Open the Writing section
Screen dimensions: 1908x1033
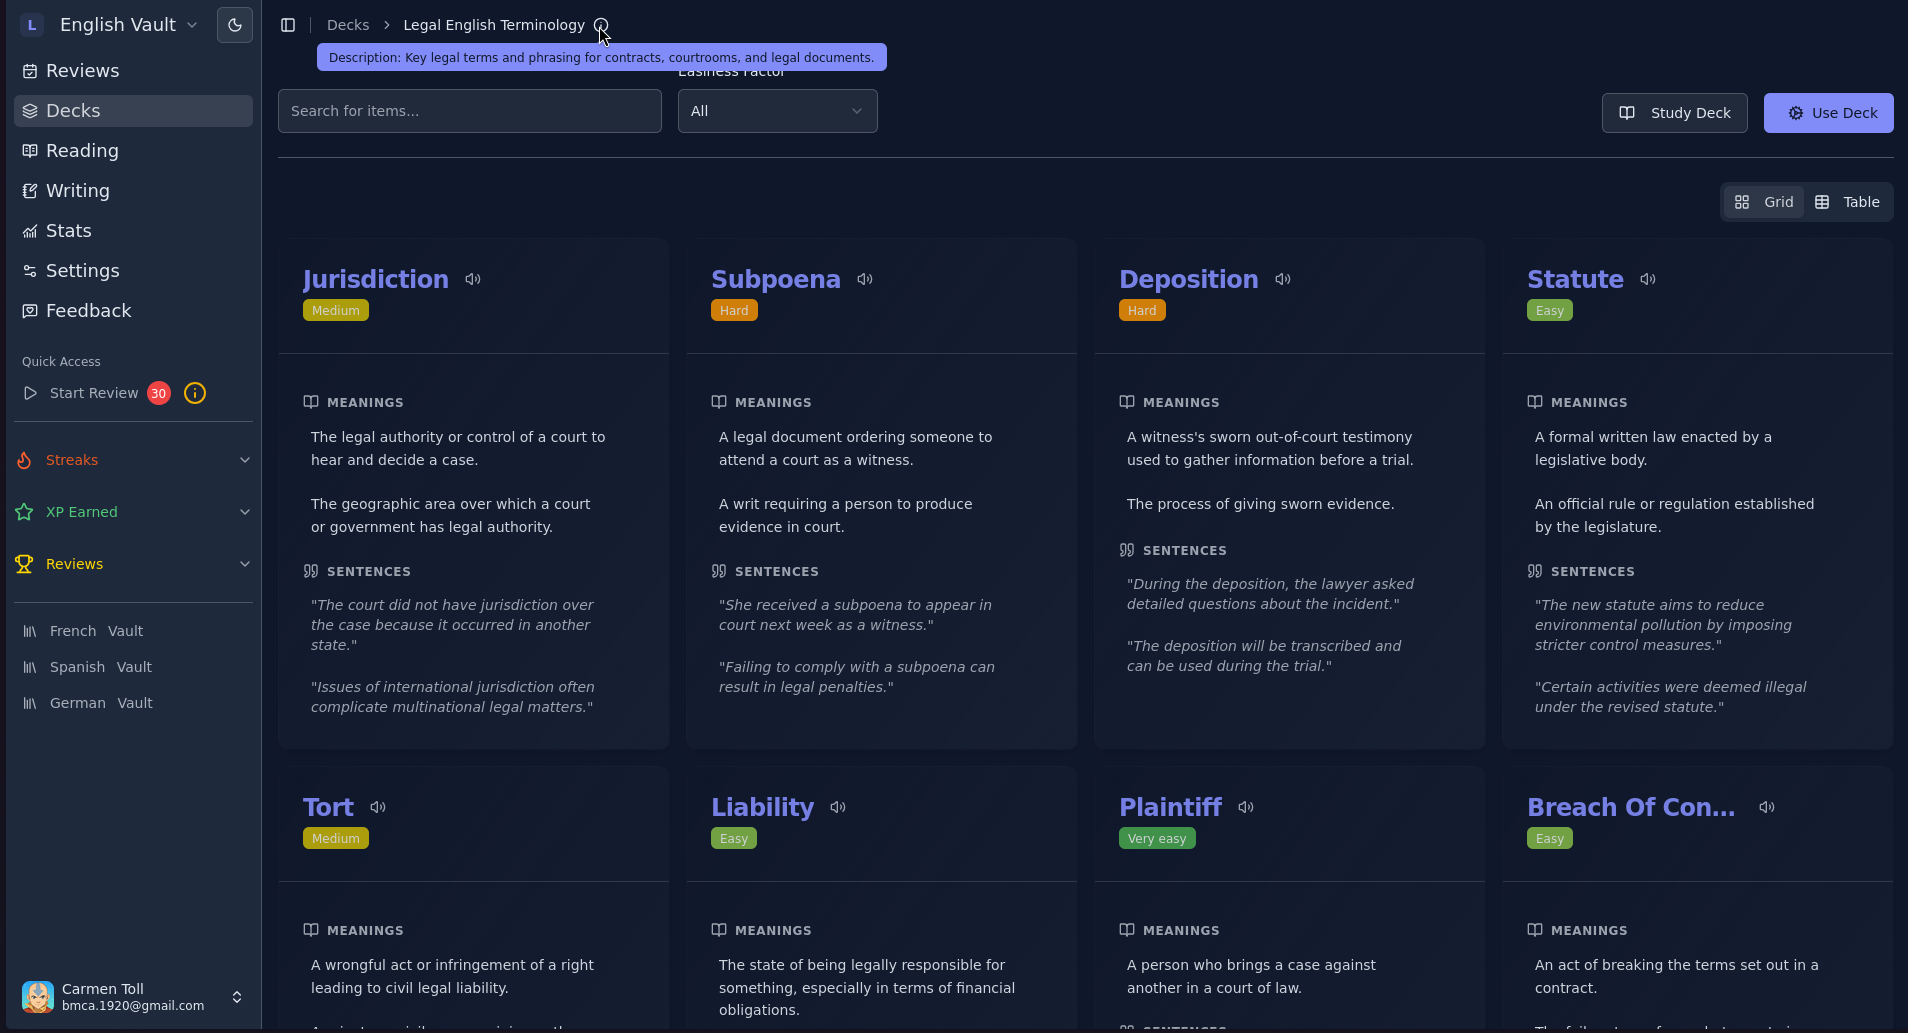coord(77,190)
